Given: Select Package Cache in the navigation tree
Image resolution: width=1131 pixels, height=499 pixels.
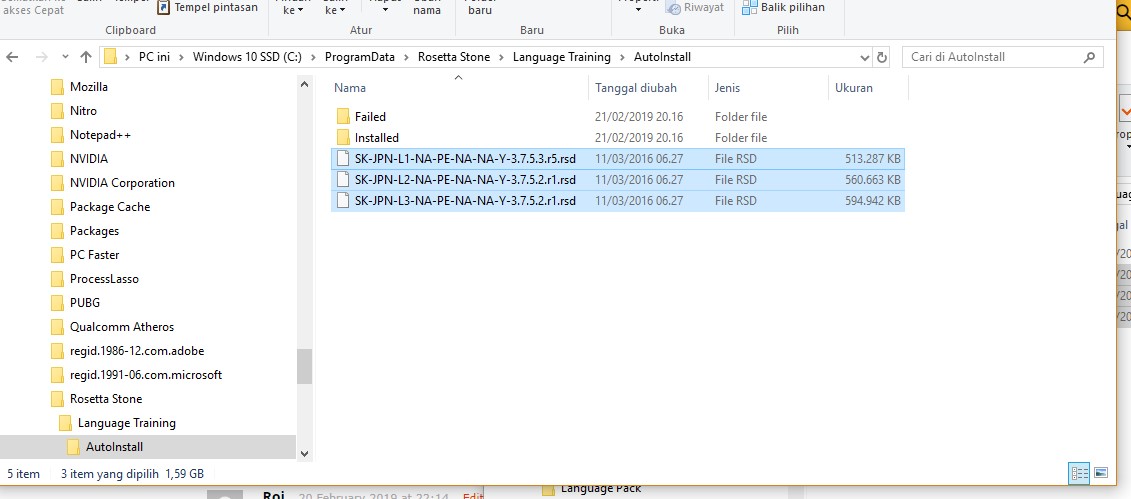Looking at the screenshot, I should click(x=110, y=207).
